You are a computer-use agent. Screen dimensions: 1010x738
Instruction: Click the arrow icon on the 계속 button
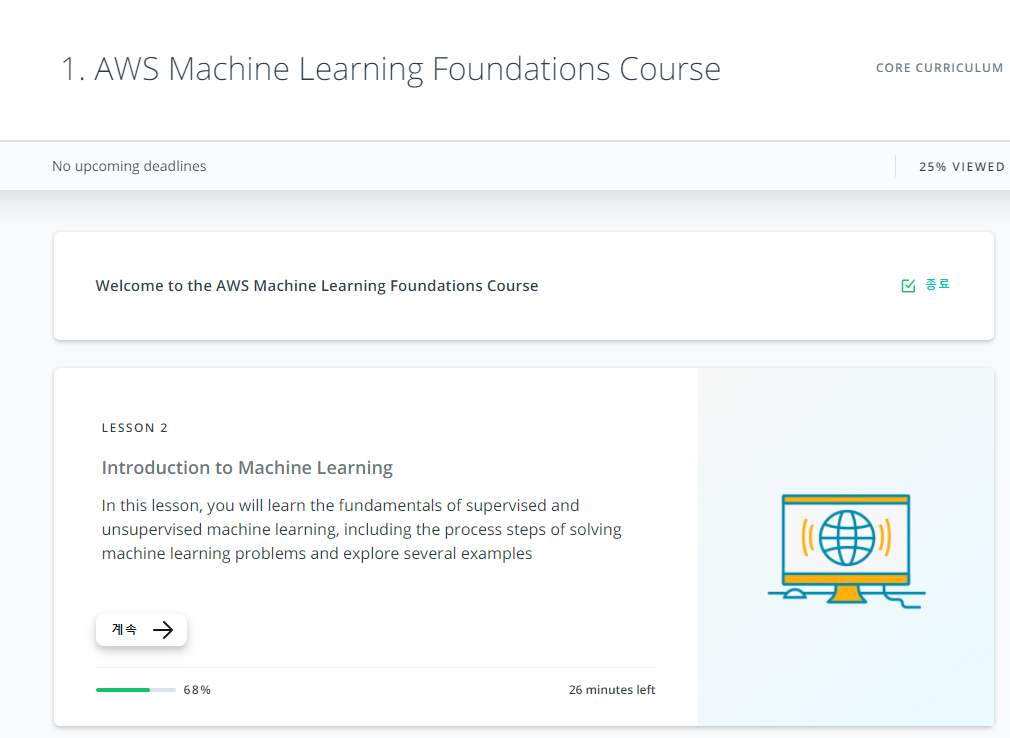163,630
